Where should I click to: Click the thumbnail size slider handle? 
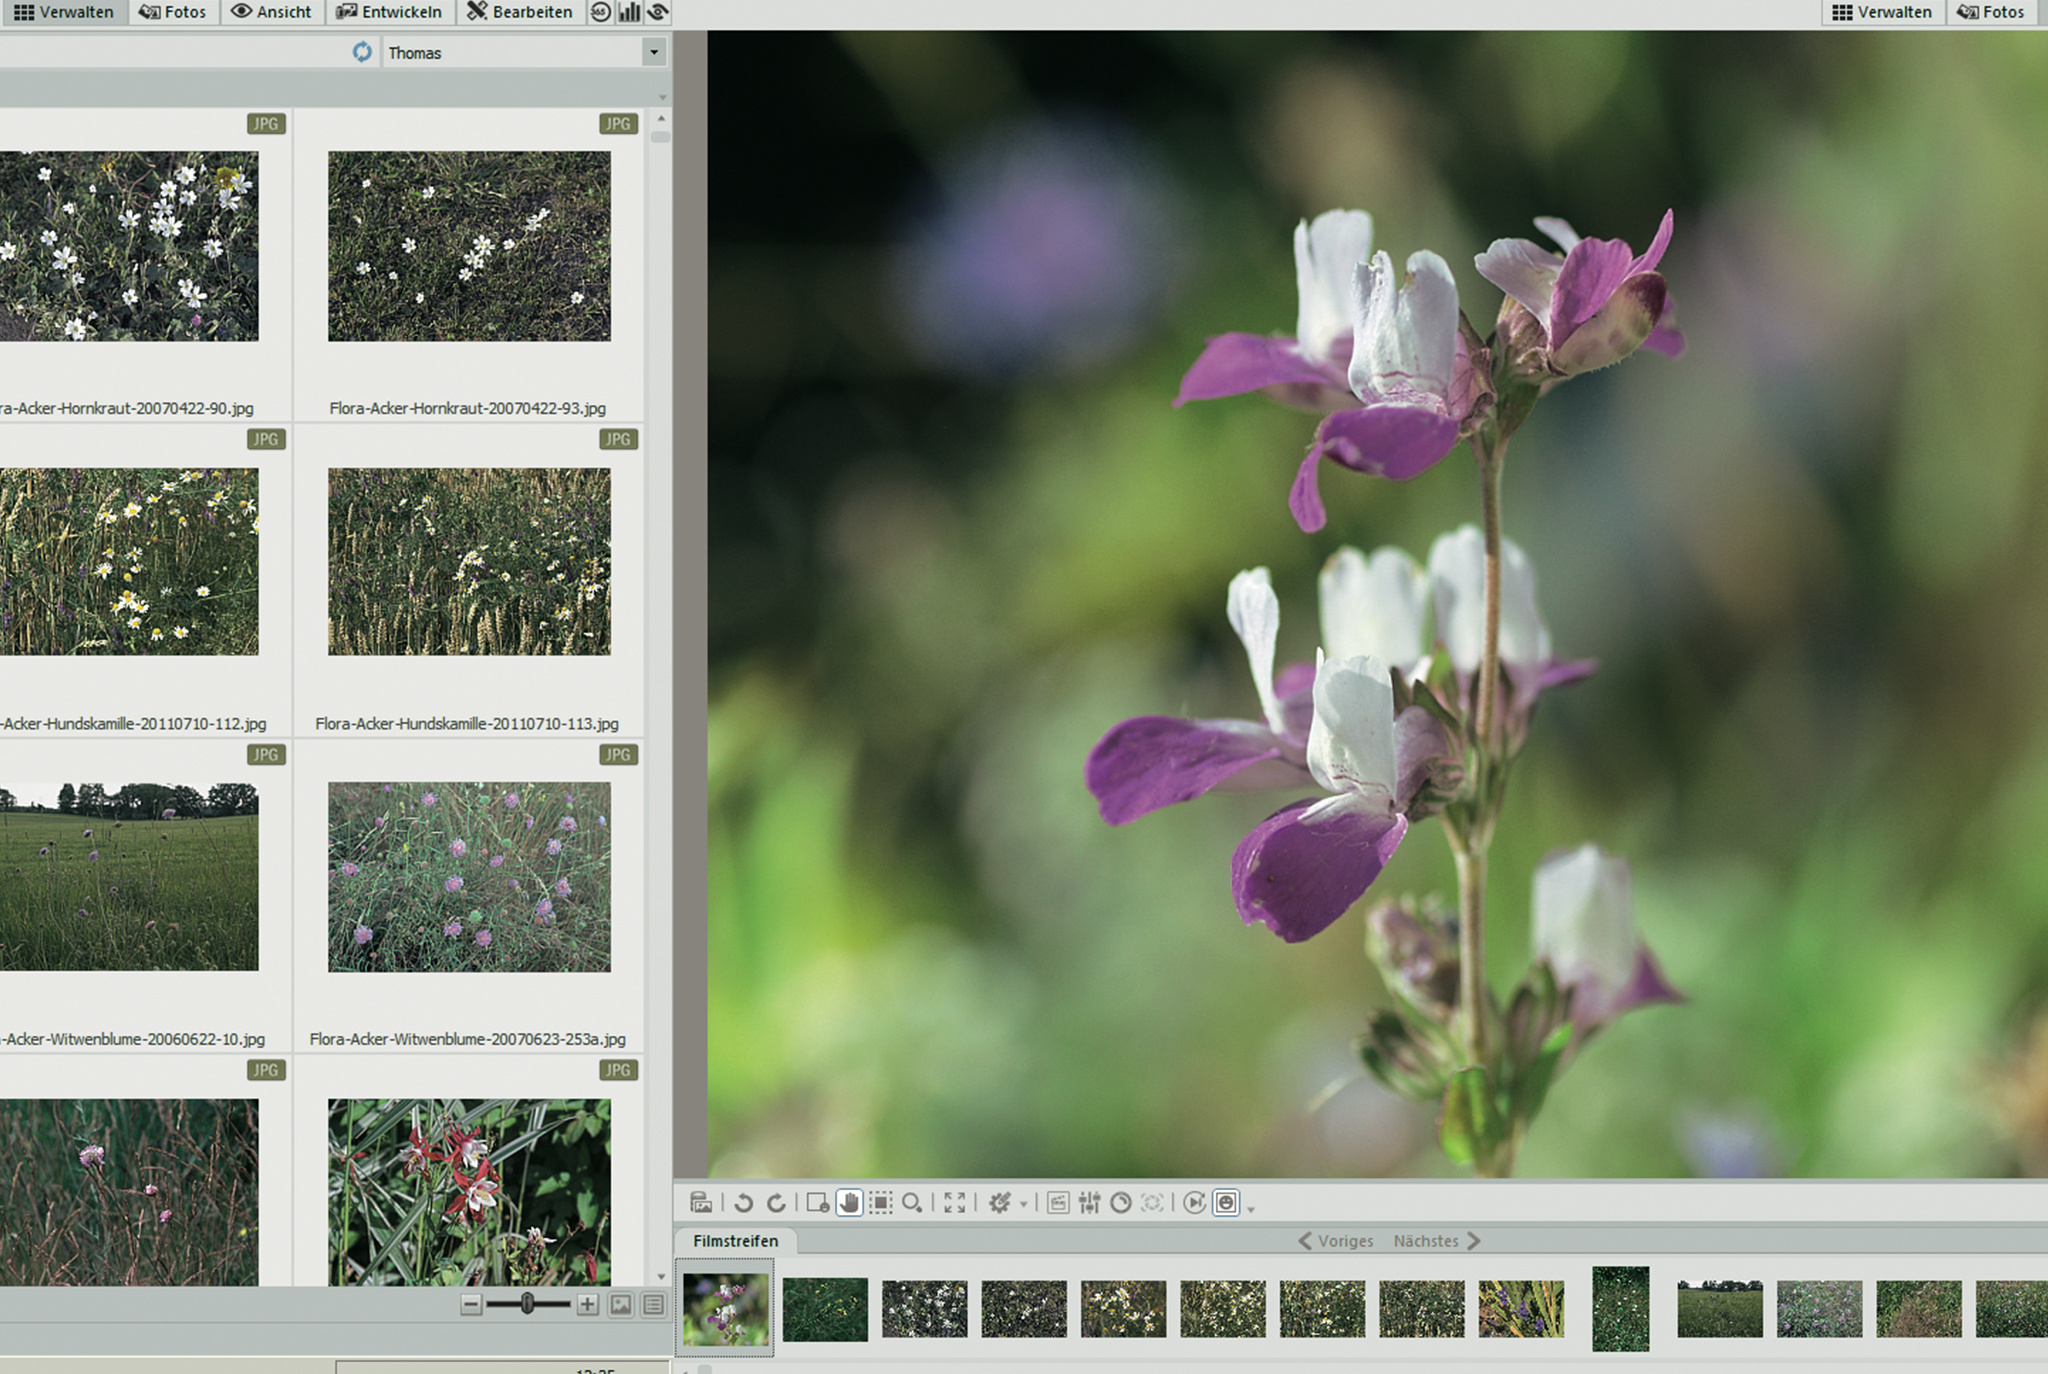(x=527, y=1304)
